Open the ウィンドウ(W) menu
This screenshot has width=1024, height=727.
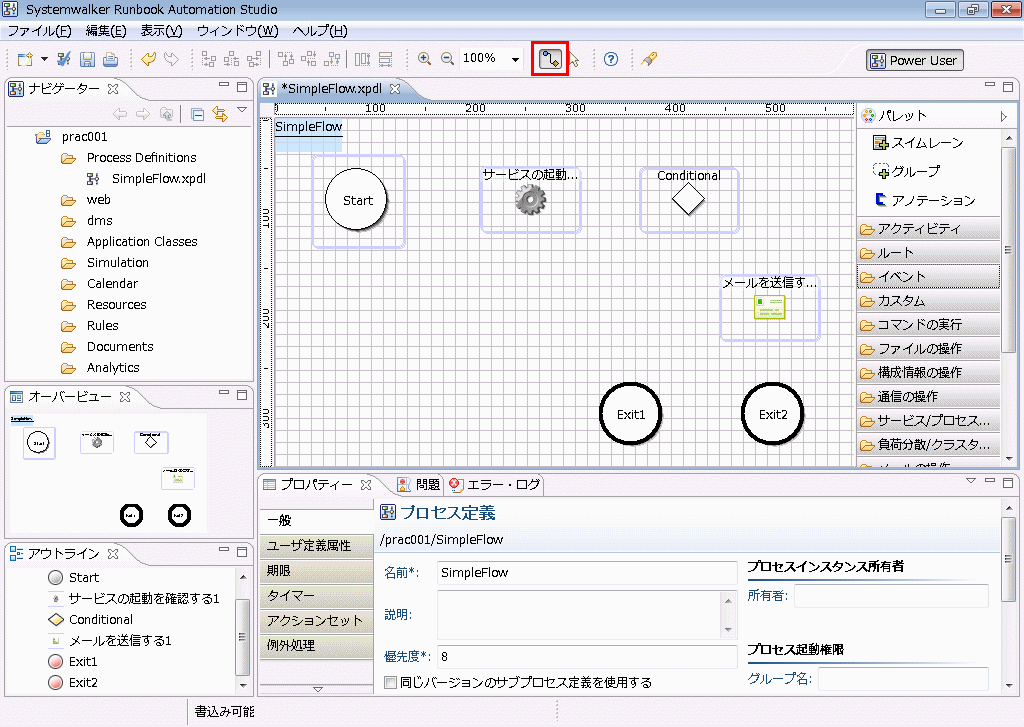coord(237,31)
